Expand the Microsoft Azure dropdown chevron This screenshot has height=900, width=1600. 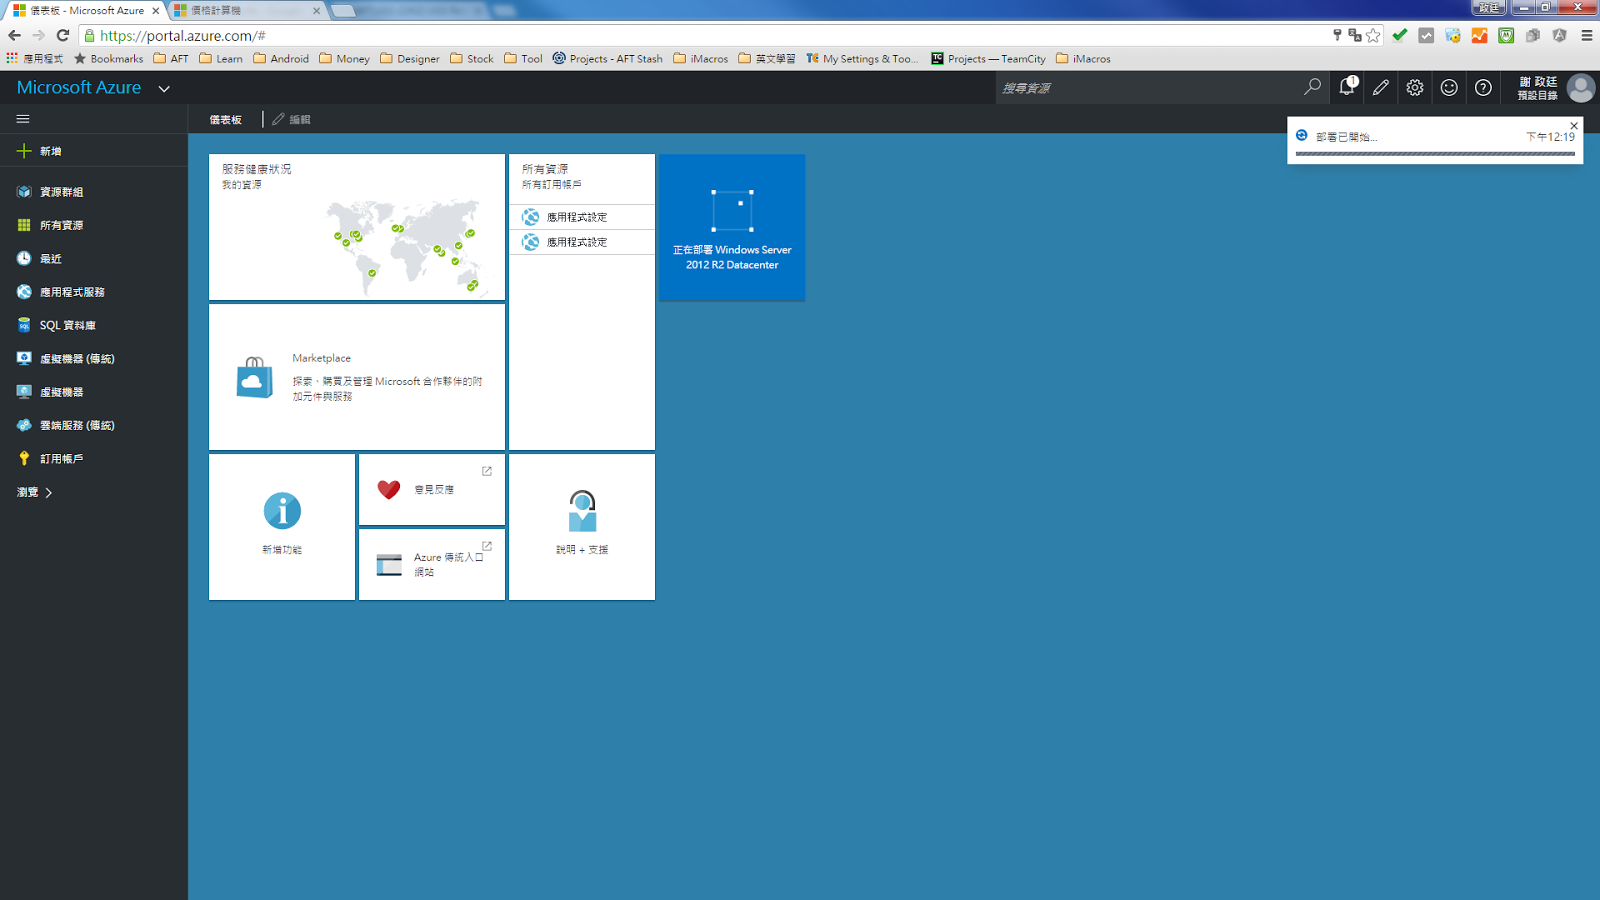[x=164, y=88]
